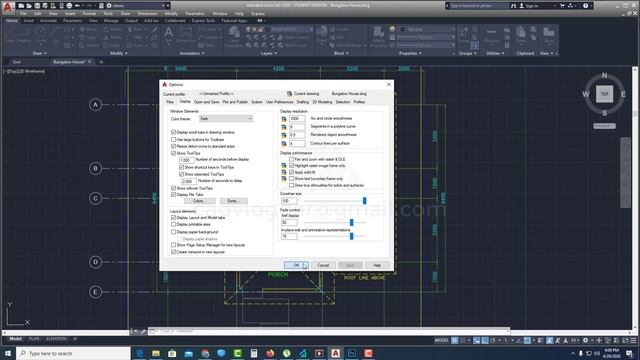Select the Annotate ribbon tab
The width and height of the screenshot is (640, 360).
pyautogui.click(x=48, y=20)
